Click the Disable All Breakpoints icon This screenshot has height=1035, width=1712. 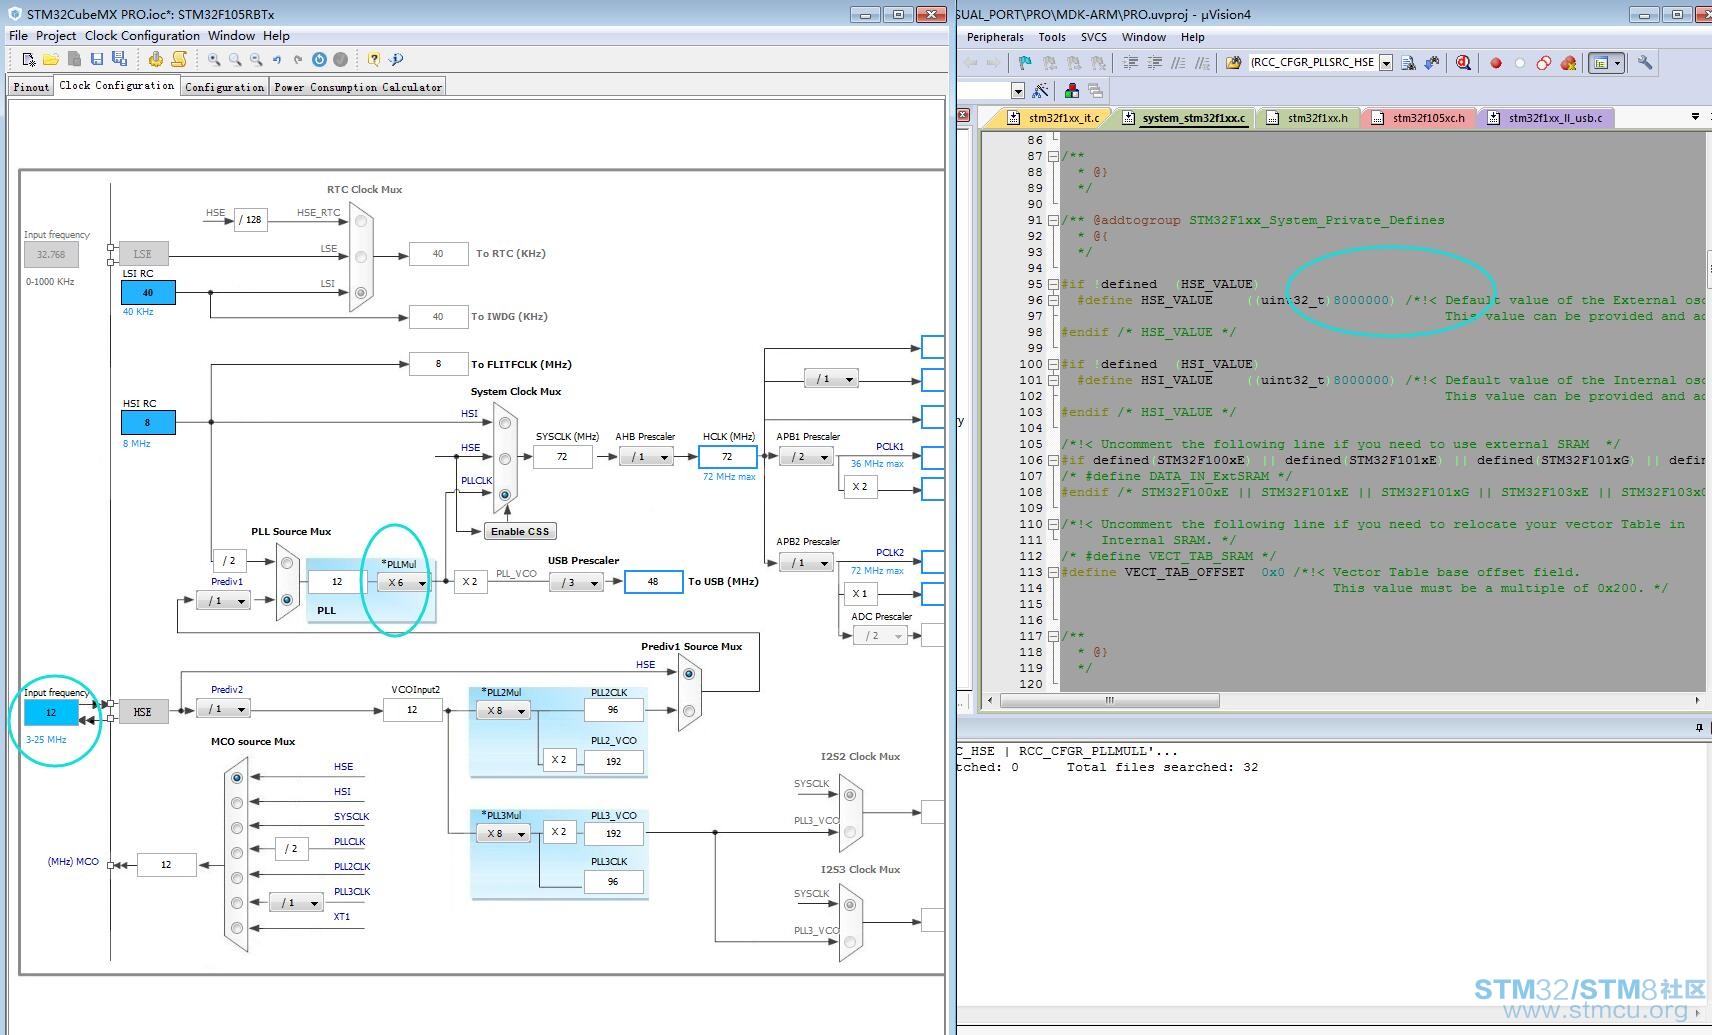click(1544, 63)
